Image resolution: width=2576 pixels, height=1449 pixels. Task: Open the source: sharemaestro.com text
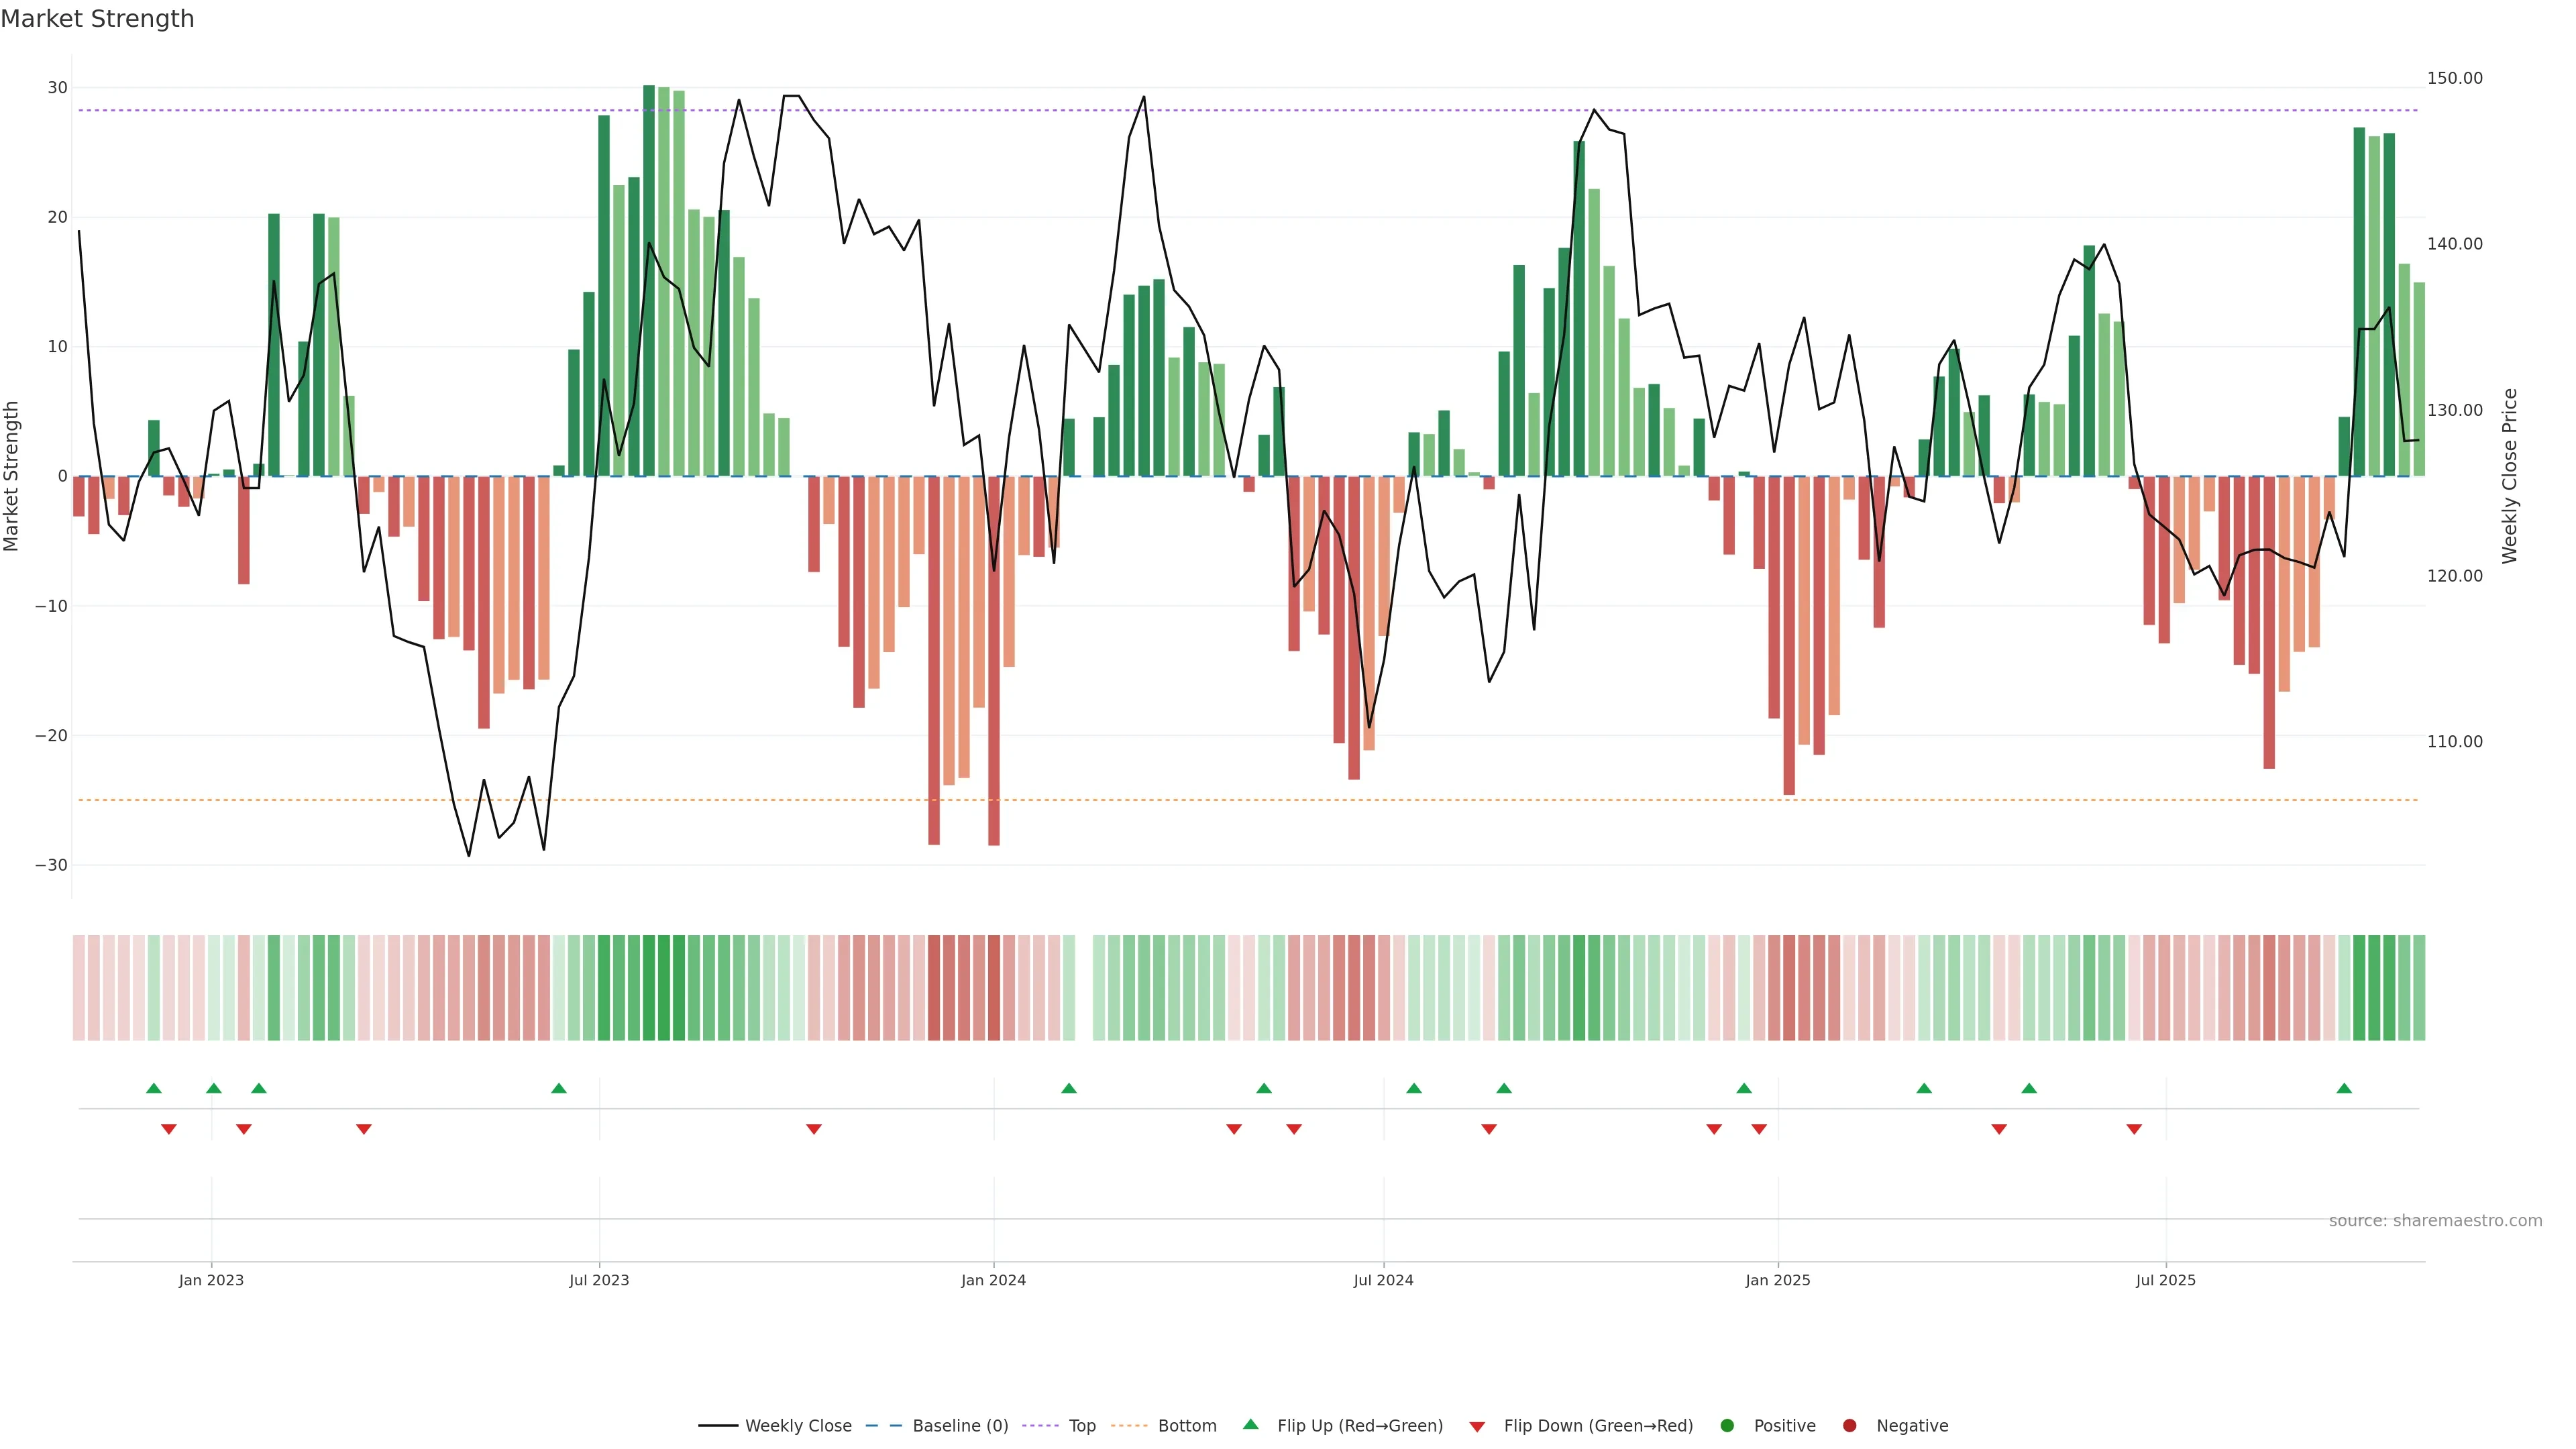pos(2435,1220)
